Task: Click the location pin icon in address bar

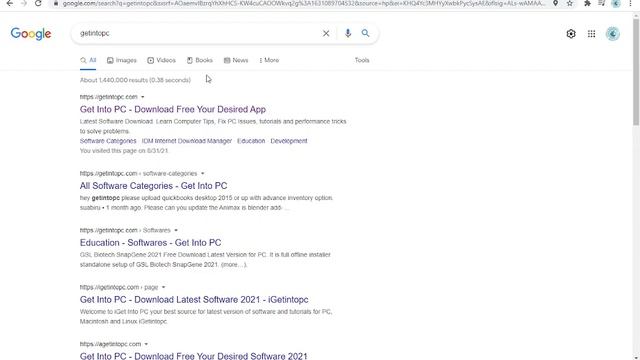Action: pyautogui.click(x=556, y=3)
